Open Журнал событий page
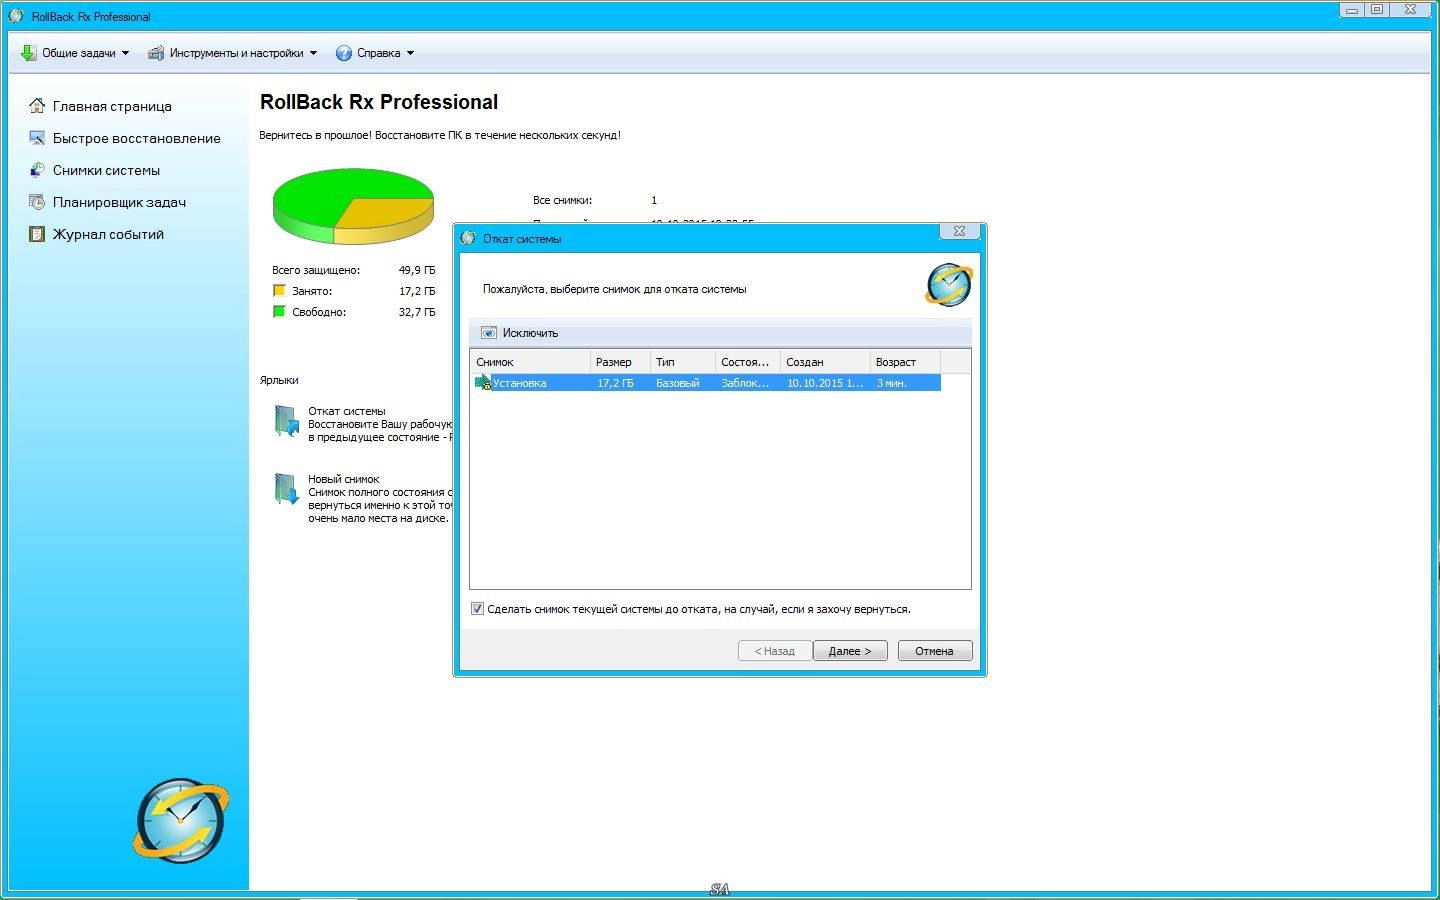Screen dimensions: 1440x900 click(x=108, y=234)
